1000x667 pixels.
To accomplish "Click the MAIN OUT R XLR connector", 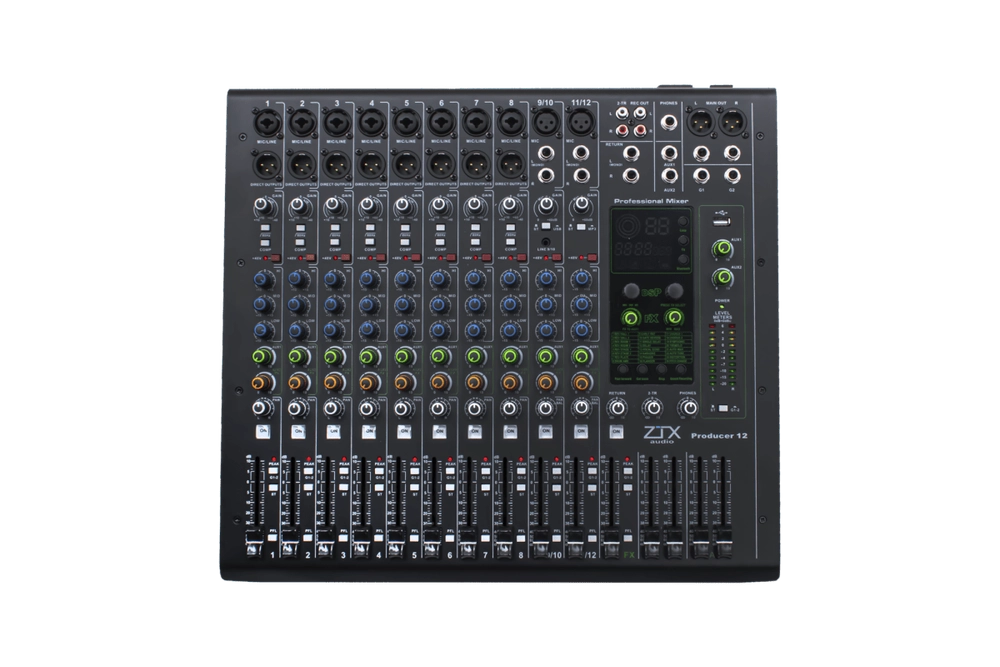I will (x=732, y=121).
